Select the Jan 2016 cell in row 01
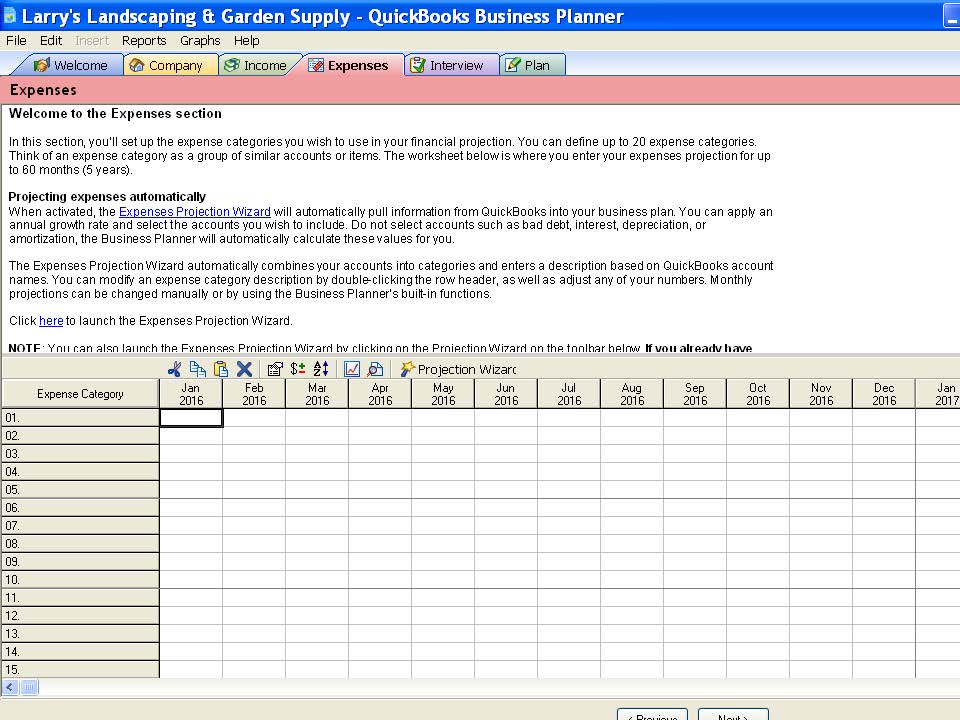The image size is (960, 720). coord(191,418)
